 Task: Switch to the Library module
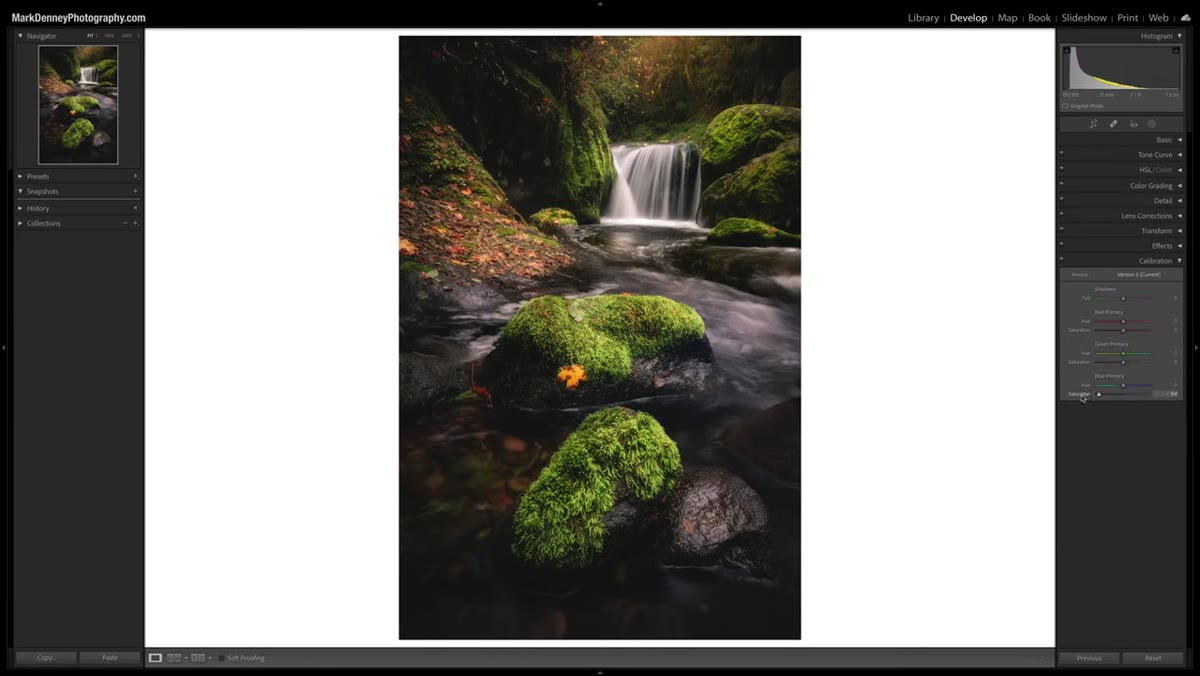coord(923,18)
